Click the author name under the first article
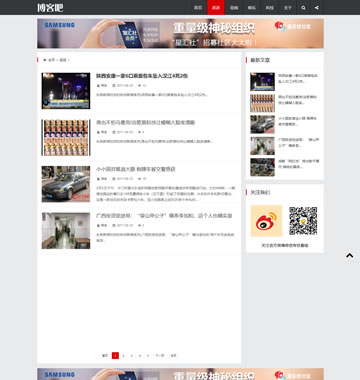The width and height of the screenshot is (360, 380). click(104, 86)
